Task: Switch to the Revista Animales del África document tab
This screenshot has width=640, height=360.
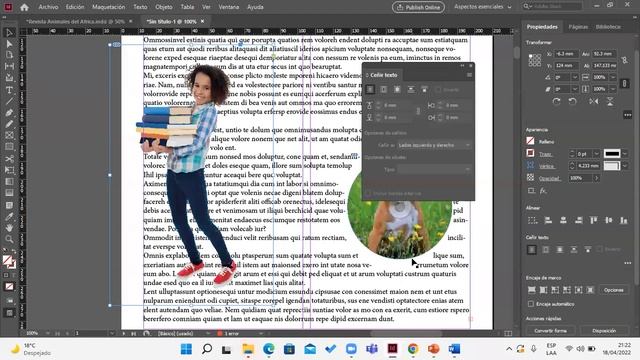Action: point(76,21)
